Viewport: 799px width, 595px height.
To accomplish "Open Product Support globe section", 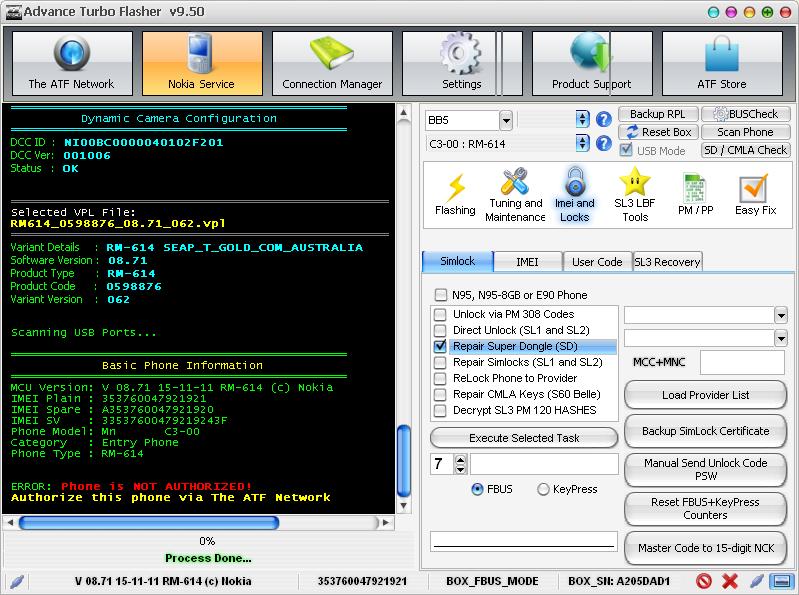I will click(x=592, y=63).
